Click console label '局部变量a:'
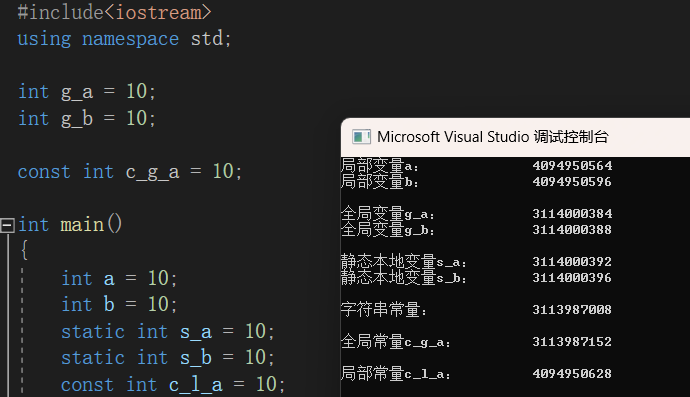The image size is (690, 397). (x=379, y=166)
